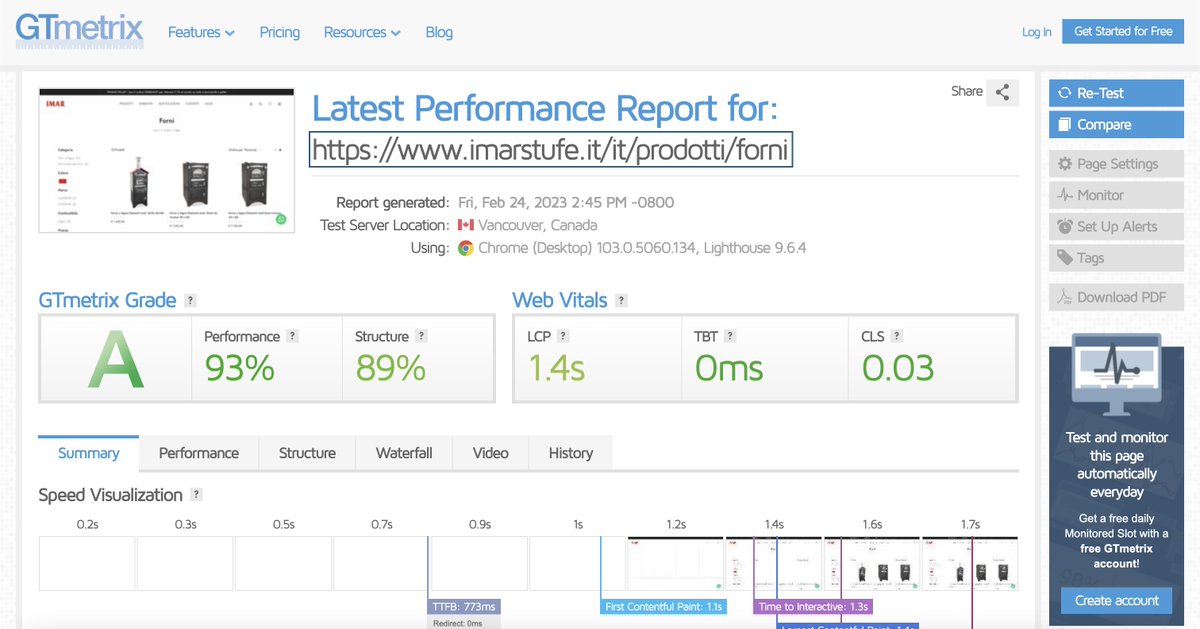Click the Share icon button
Viewport: 1200px width, 629px height.
1002,93
